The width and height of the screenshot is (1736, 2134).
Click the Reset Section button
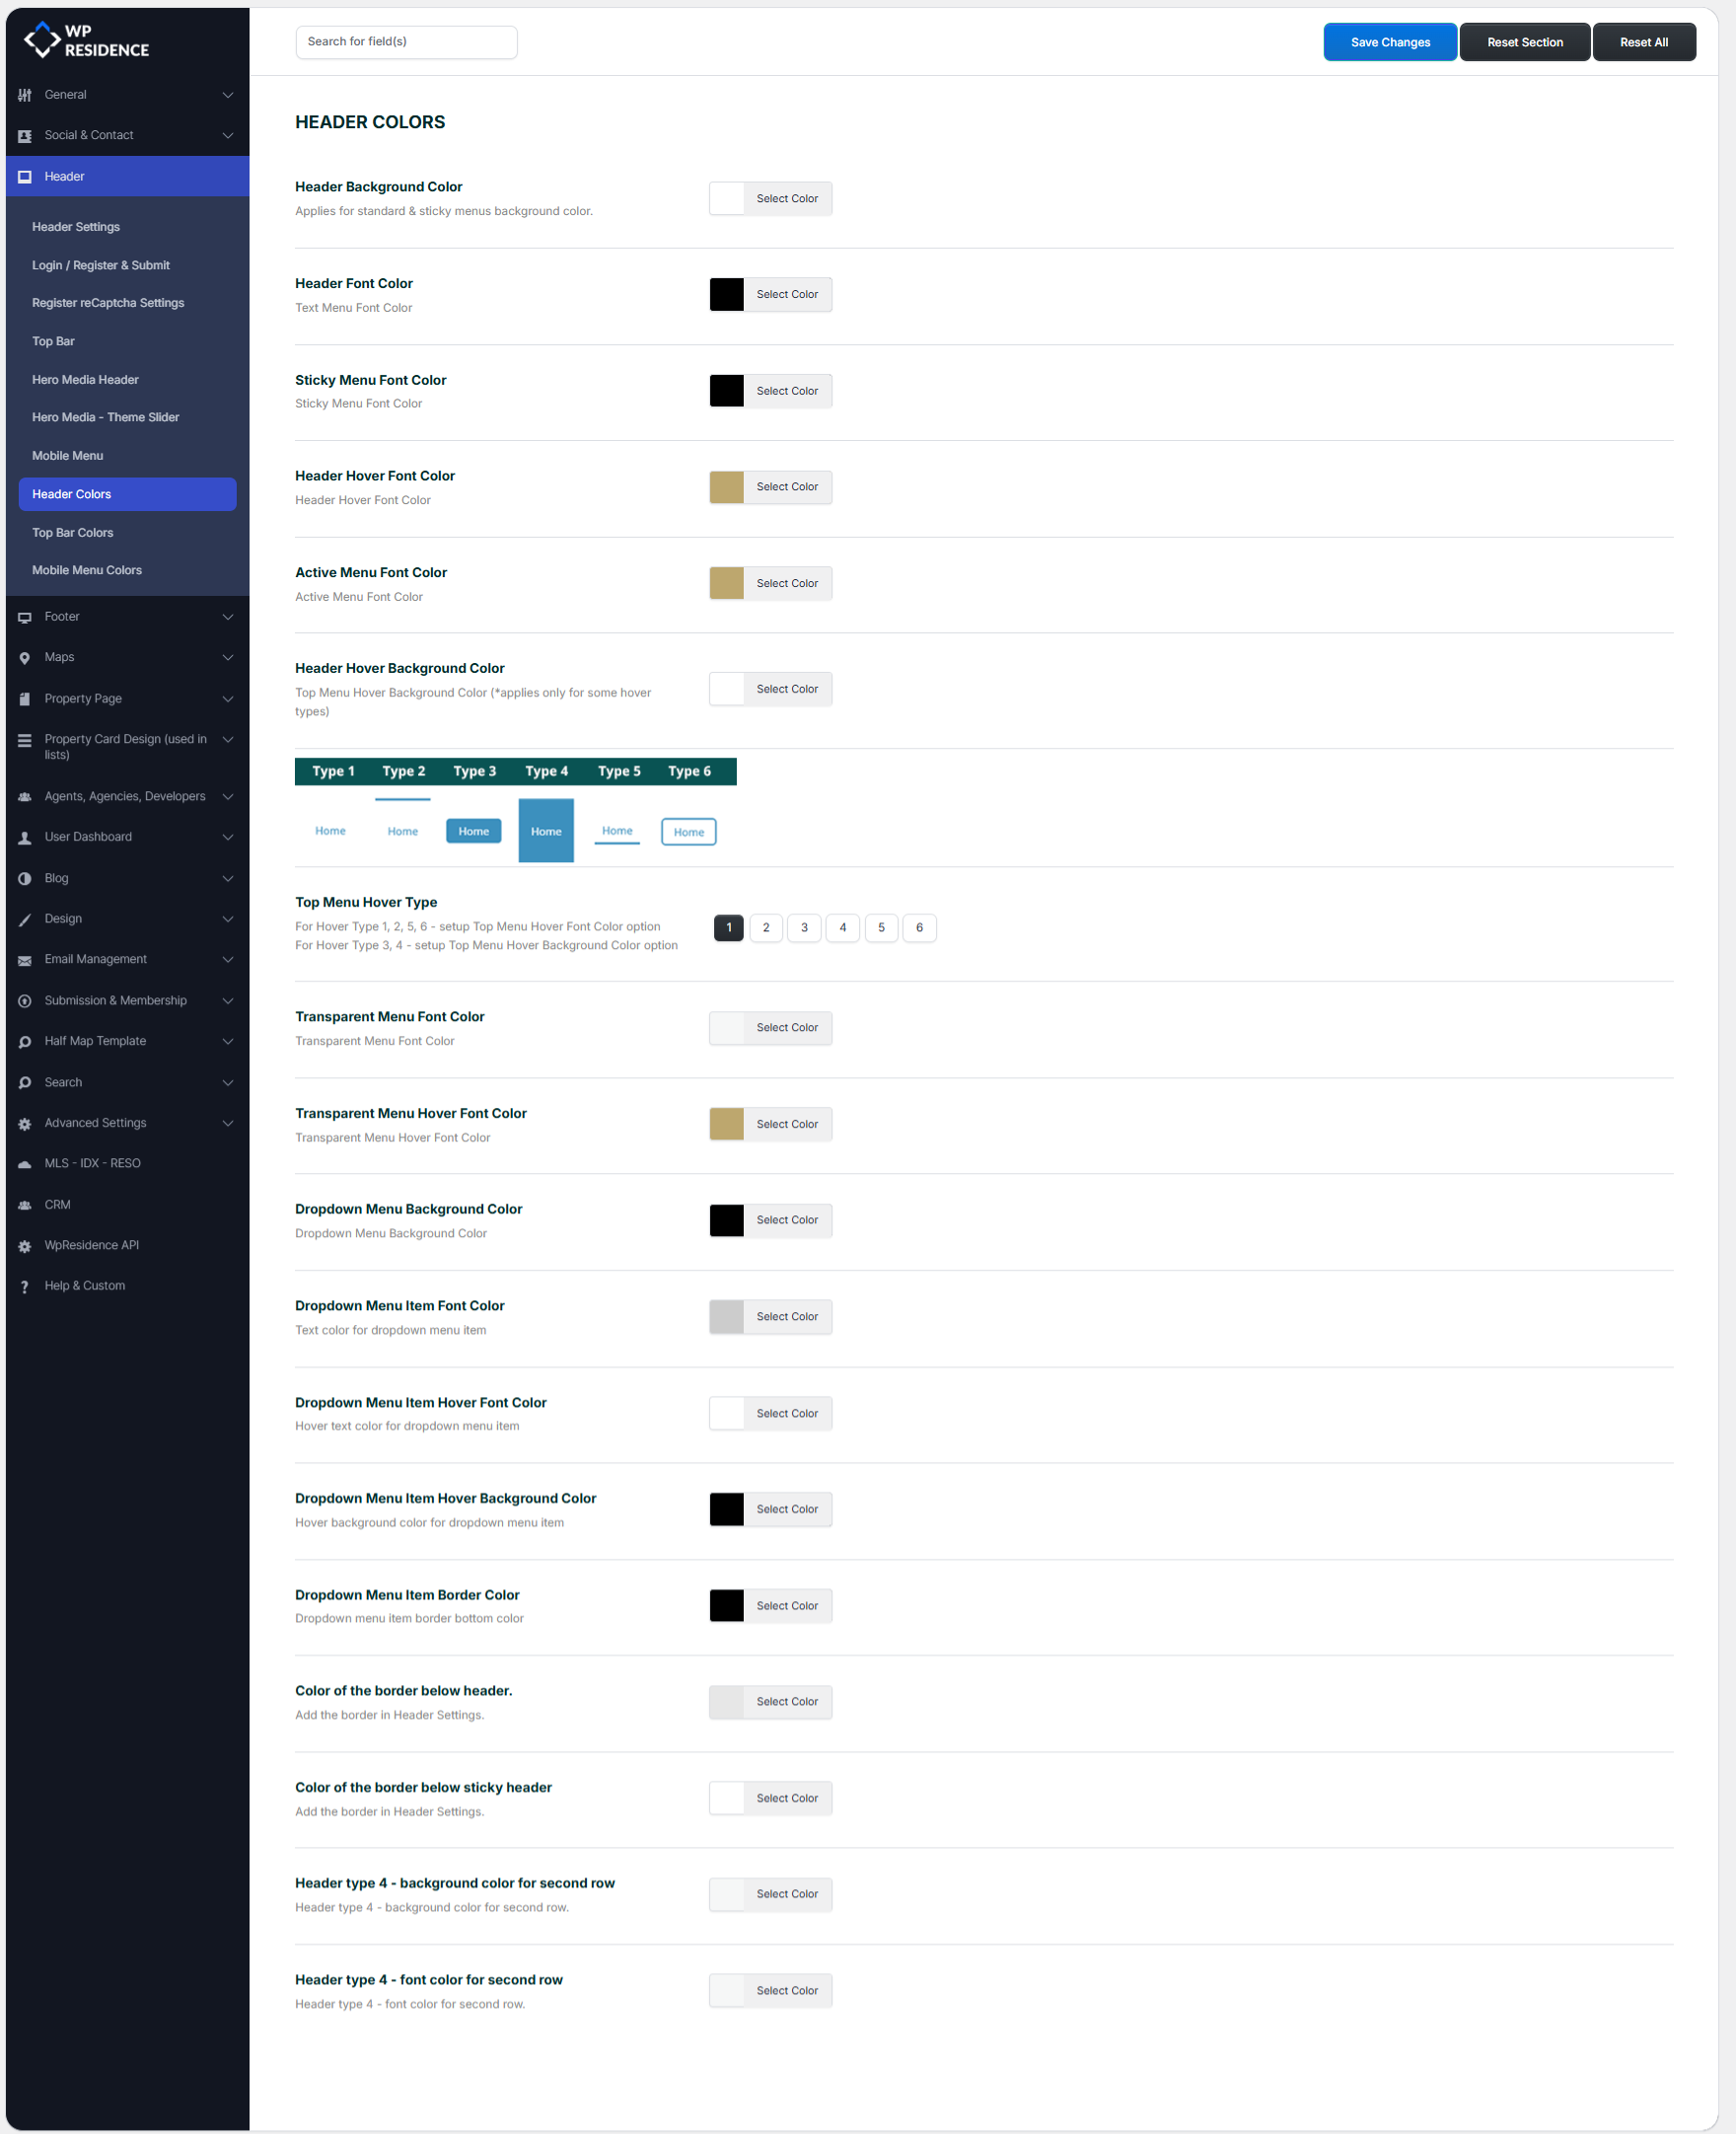click(1524, 42)
